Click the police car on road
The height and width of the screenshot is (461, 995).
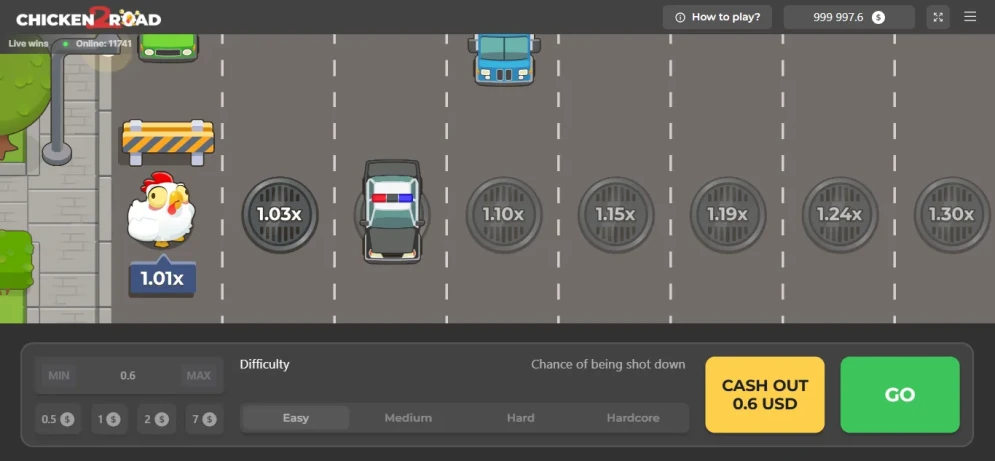click(x=392, y=211)
